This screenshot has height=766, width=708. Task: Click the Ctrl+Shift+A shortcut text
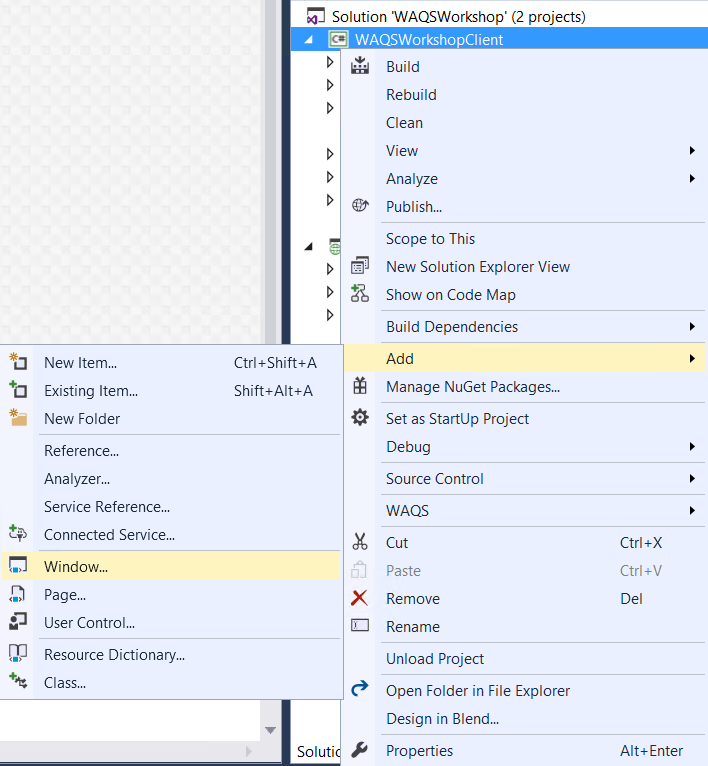tap(275, 362)
